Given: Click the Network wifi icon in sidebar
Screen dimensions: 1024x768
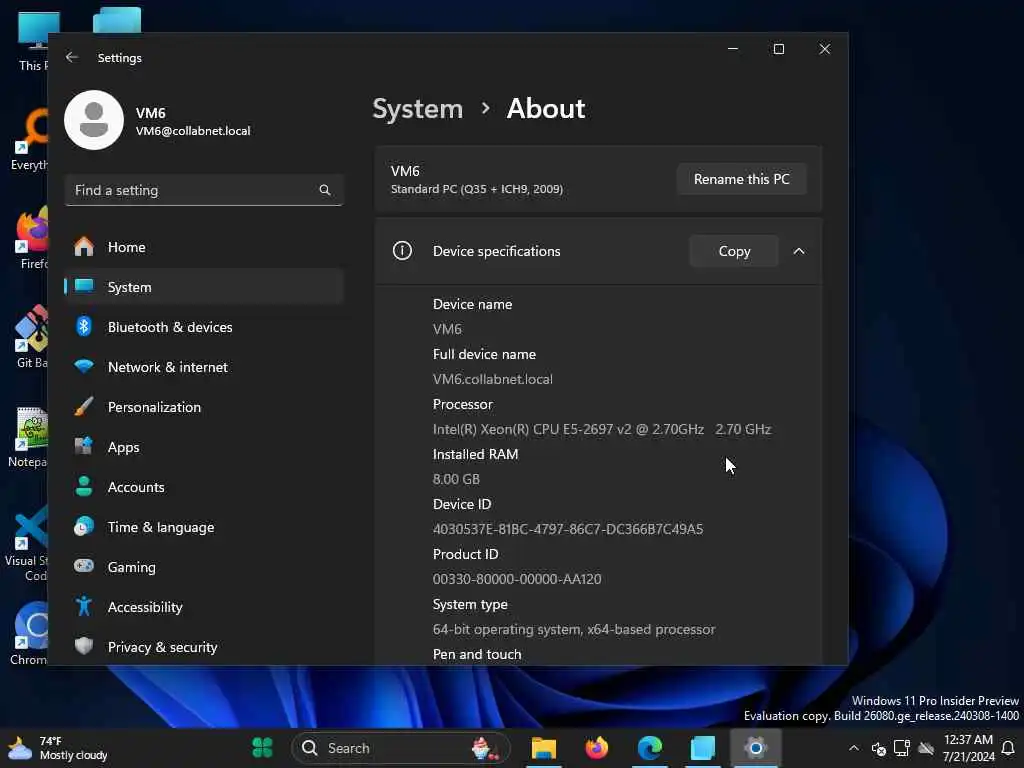Looking at the screenshot, I should coord(84,366).
